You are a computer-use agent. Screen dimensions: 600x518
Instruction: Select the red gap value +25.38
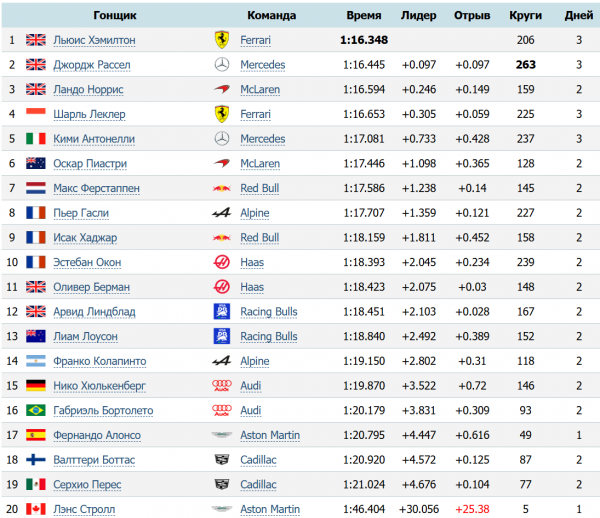pyautogui.click(x=472, y=509)
